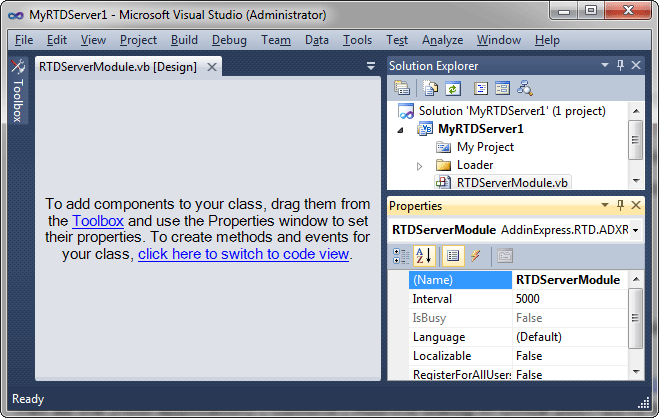The width and height of the screenshot is (659, 418).
Task: Click the Ready status bar text
Action: (x=28, y=399)
